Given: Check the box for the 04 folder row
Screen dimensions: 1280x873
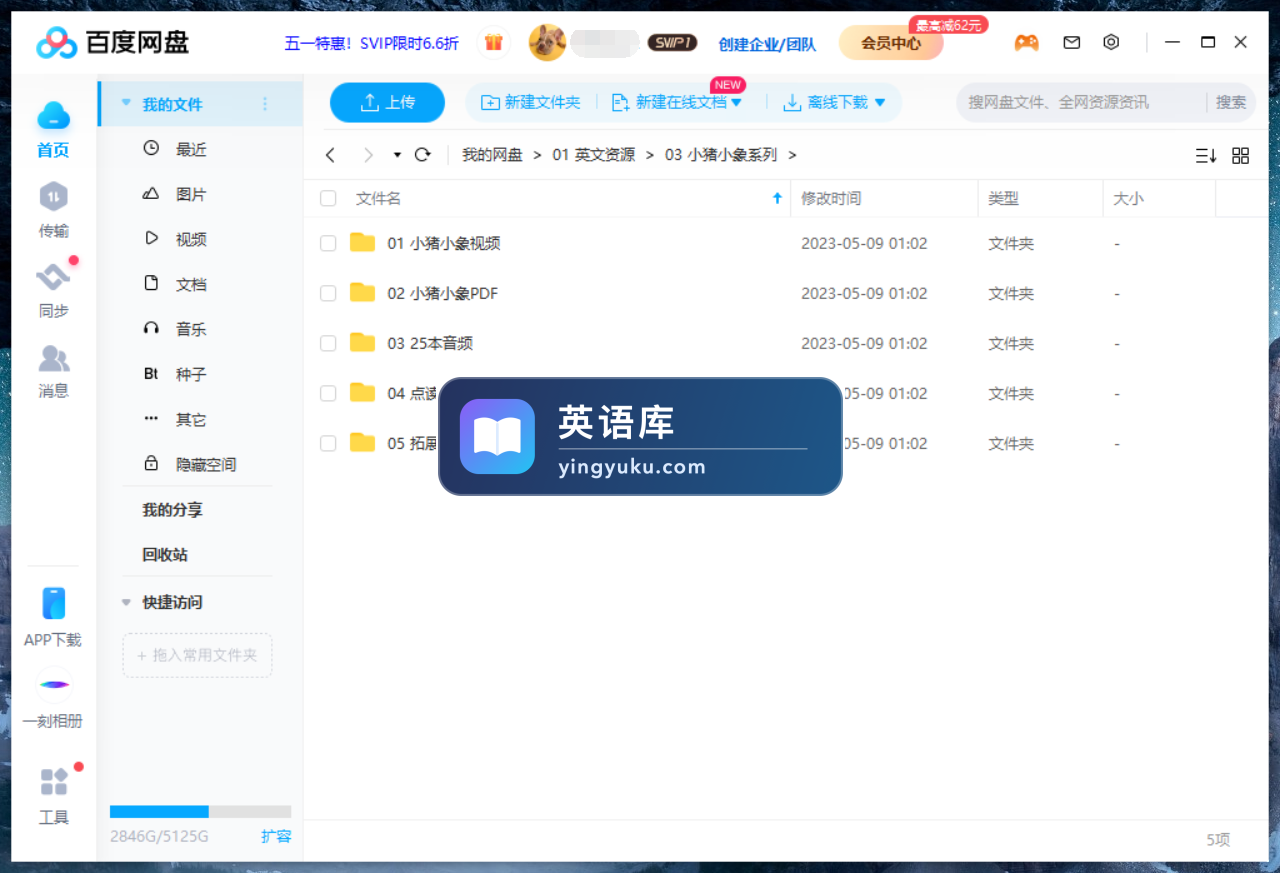Looking at the screenshot, I should click(x=328, y=393).
